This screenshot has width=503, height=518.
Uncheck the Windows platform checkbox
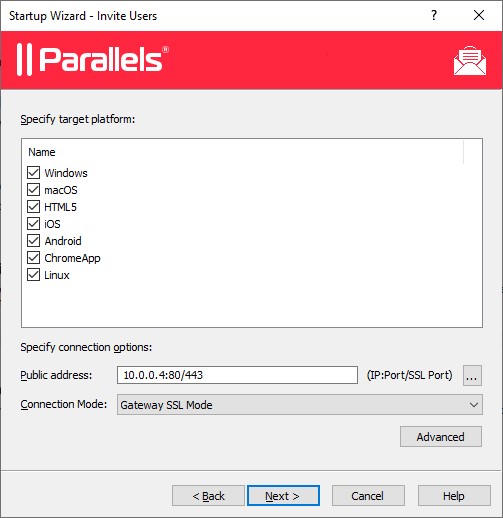33,173
